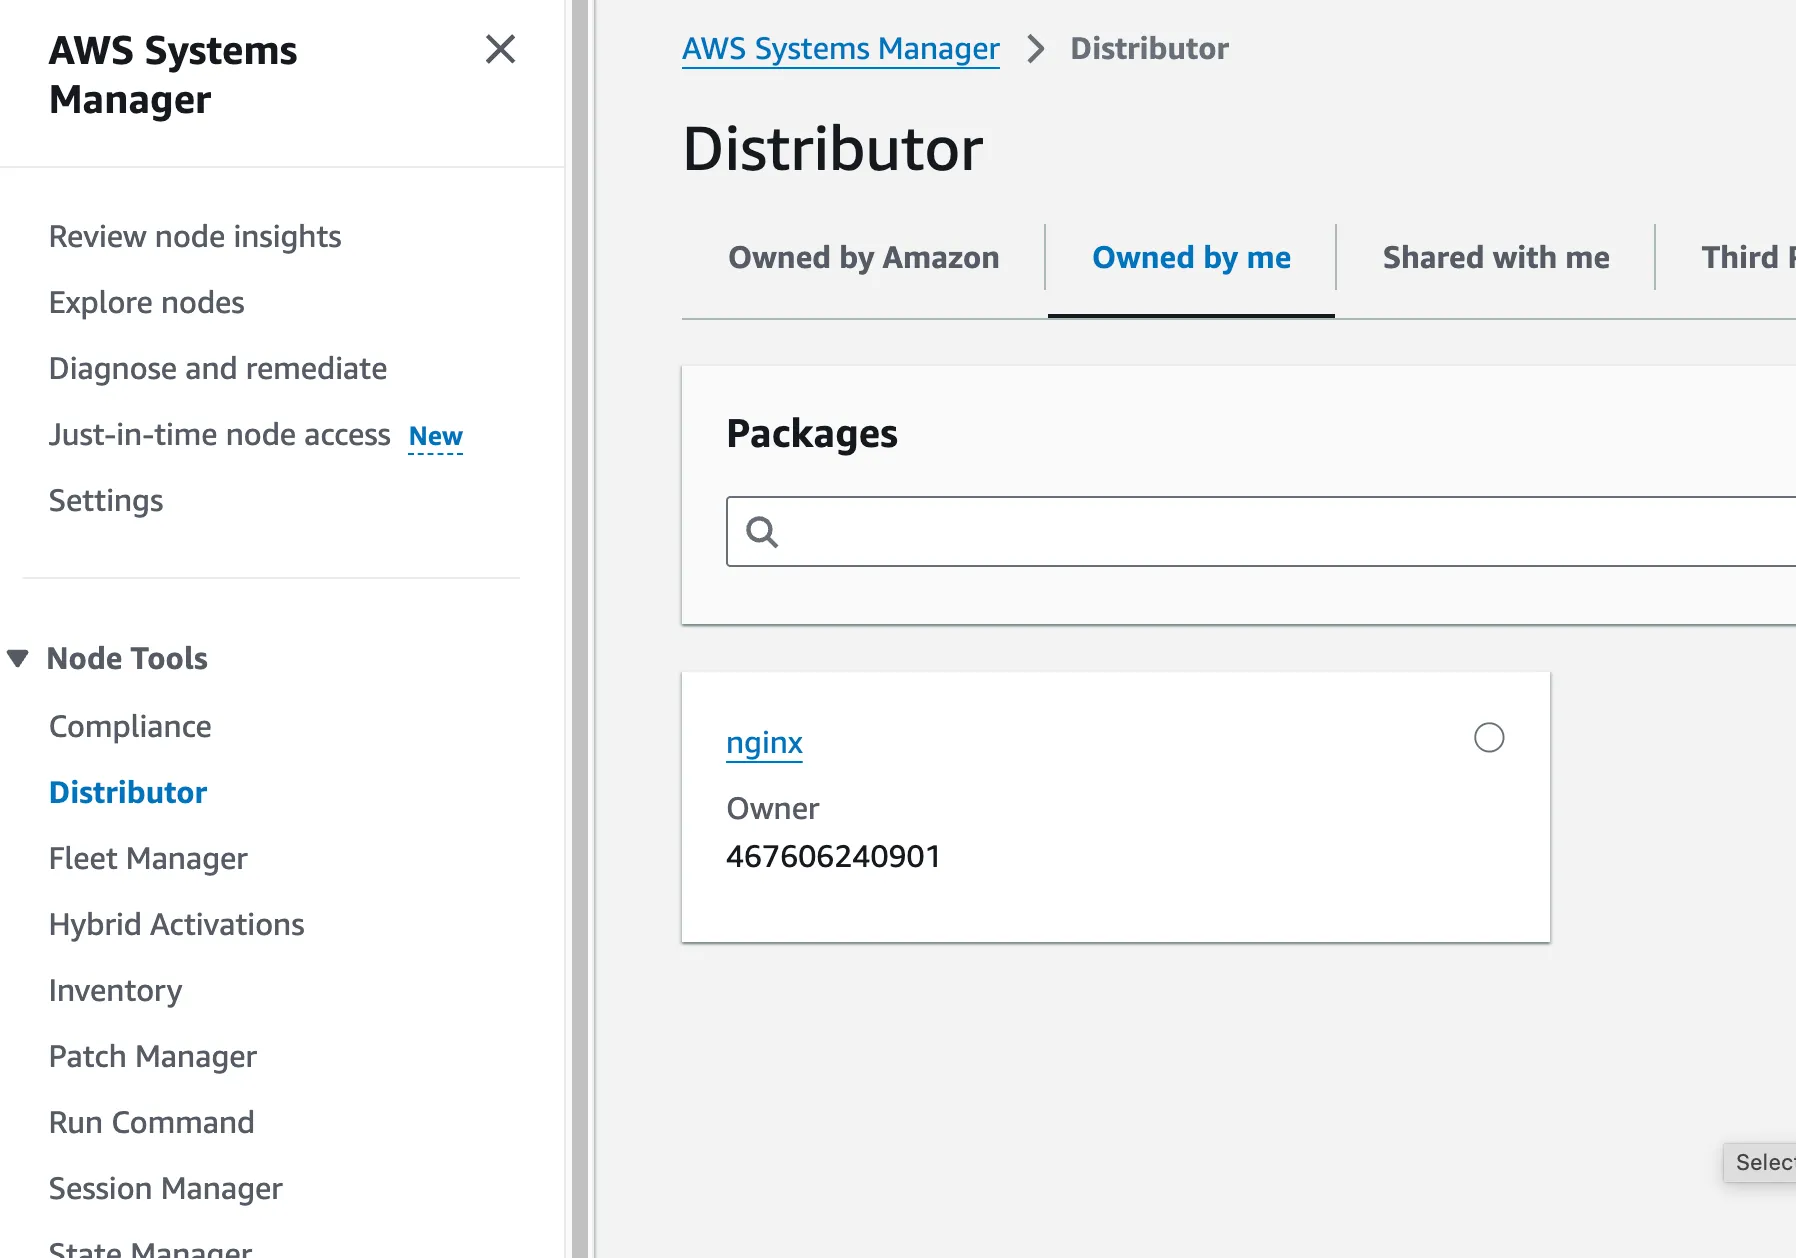Open Review node insights in the sidebar
Image resolution: width=1796 pixels, height=1258 pixels.
pos(195,237)
